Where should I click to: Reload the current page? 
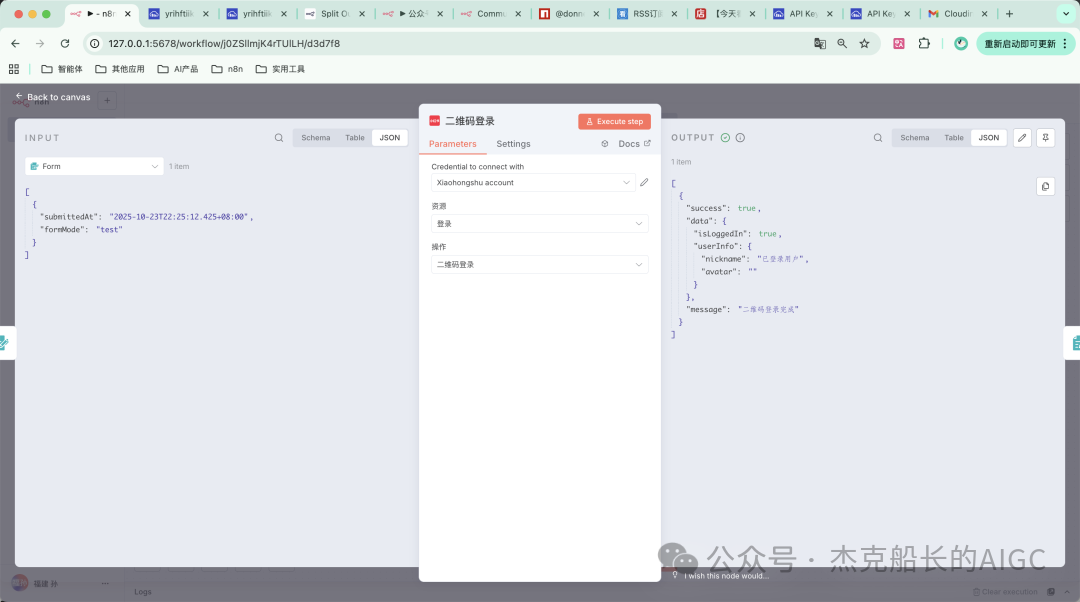[x=65, y=43]
